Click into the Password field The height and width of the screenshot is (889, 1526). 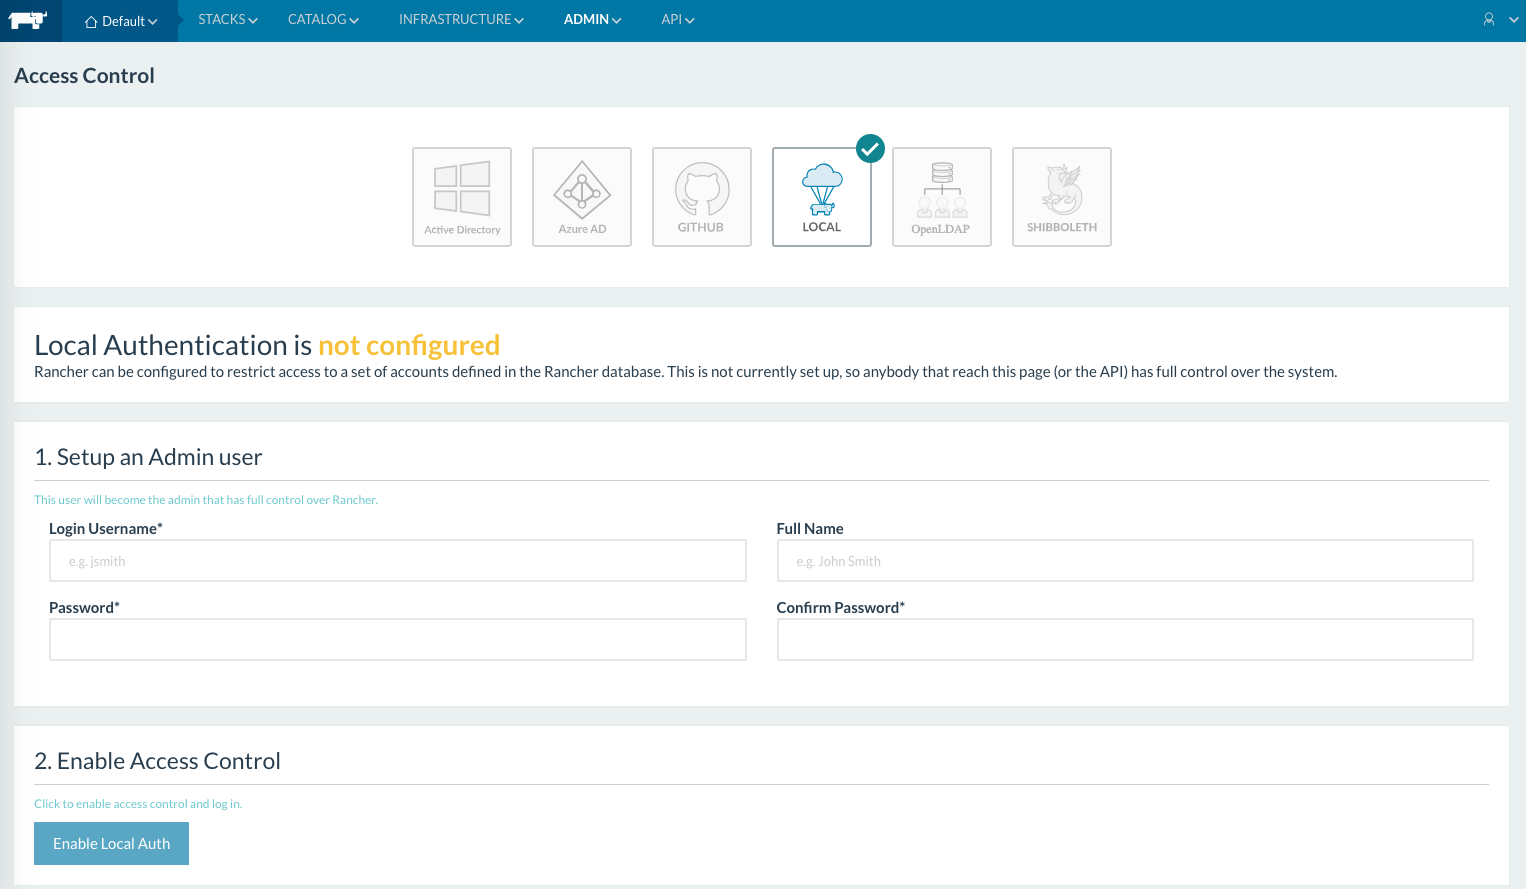[398, 640]
